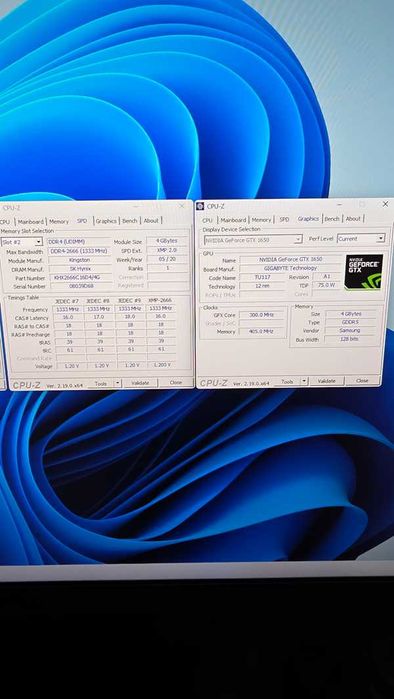Open Graphics tab in SPD window
Screen dimensions: 394x699
pos(106,221)
